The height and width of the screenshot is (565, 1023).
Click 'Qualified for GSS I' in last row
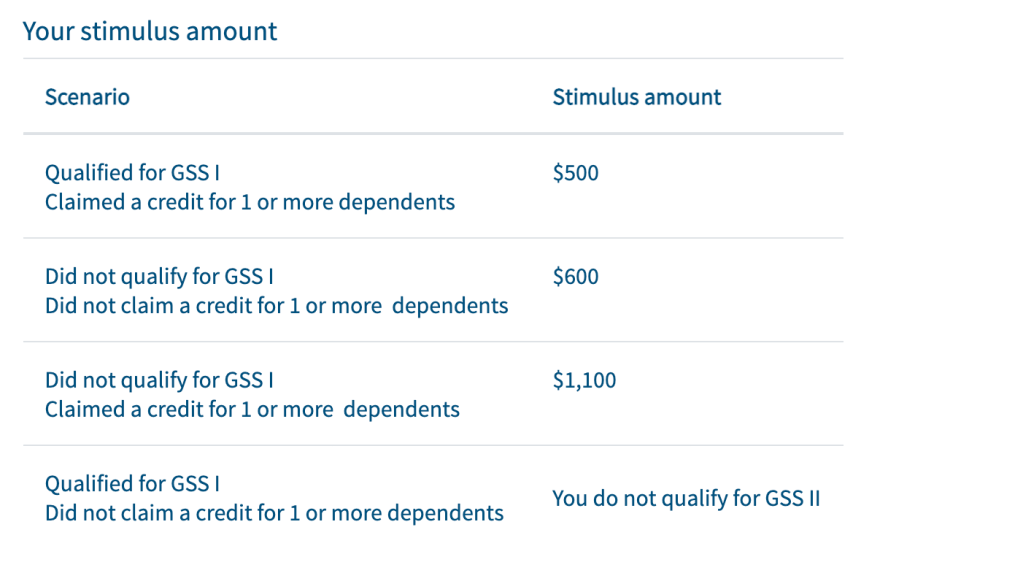132,484
